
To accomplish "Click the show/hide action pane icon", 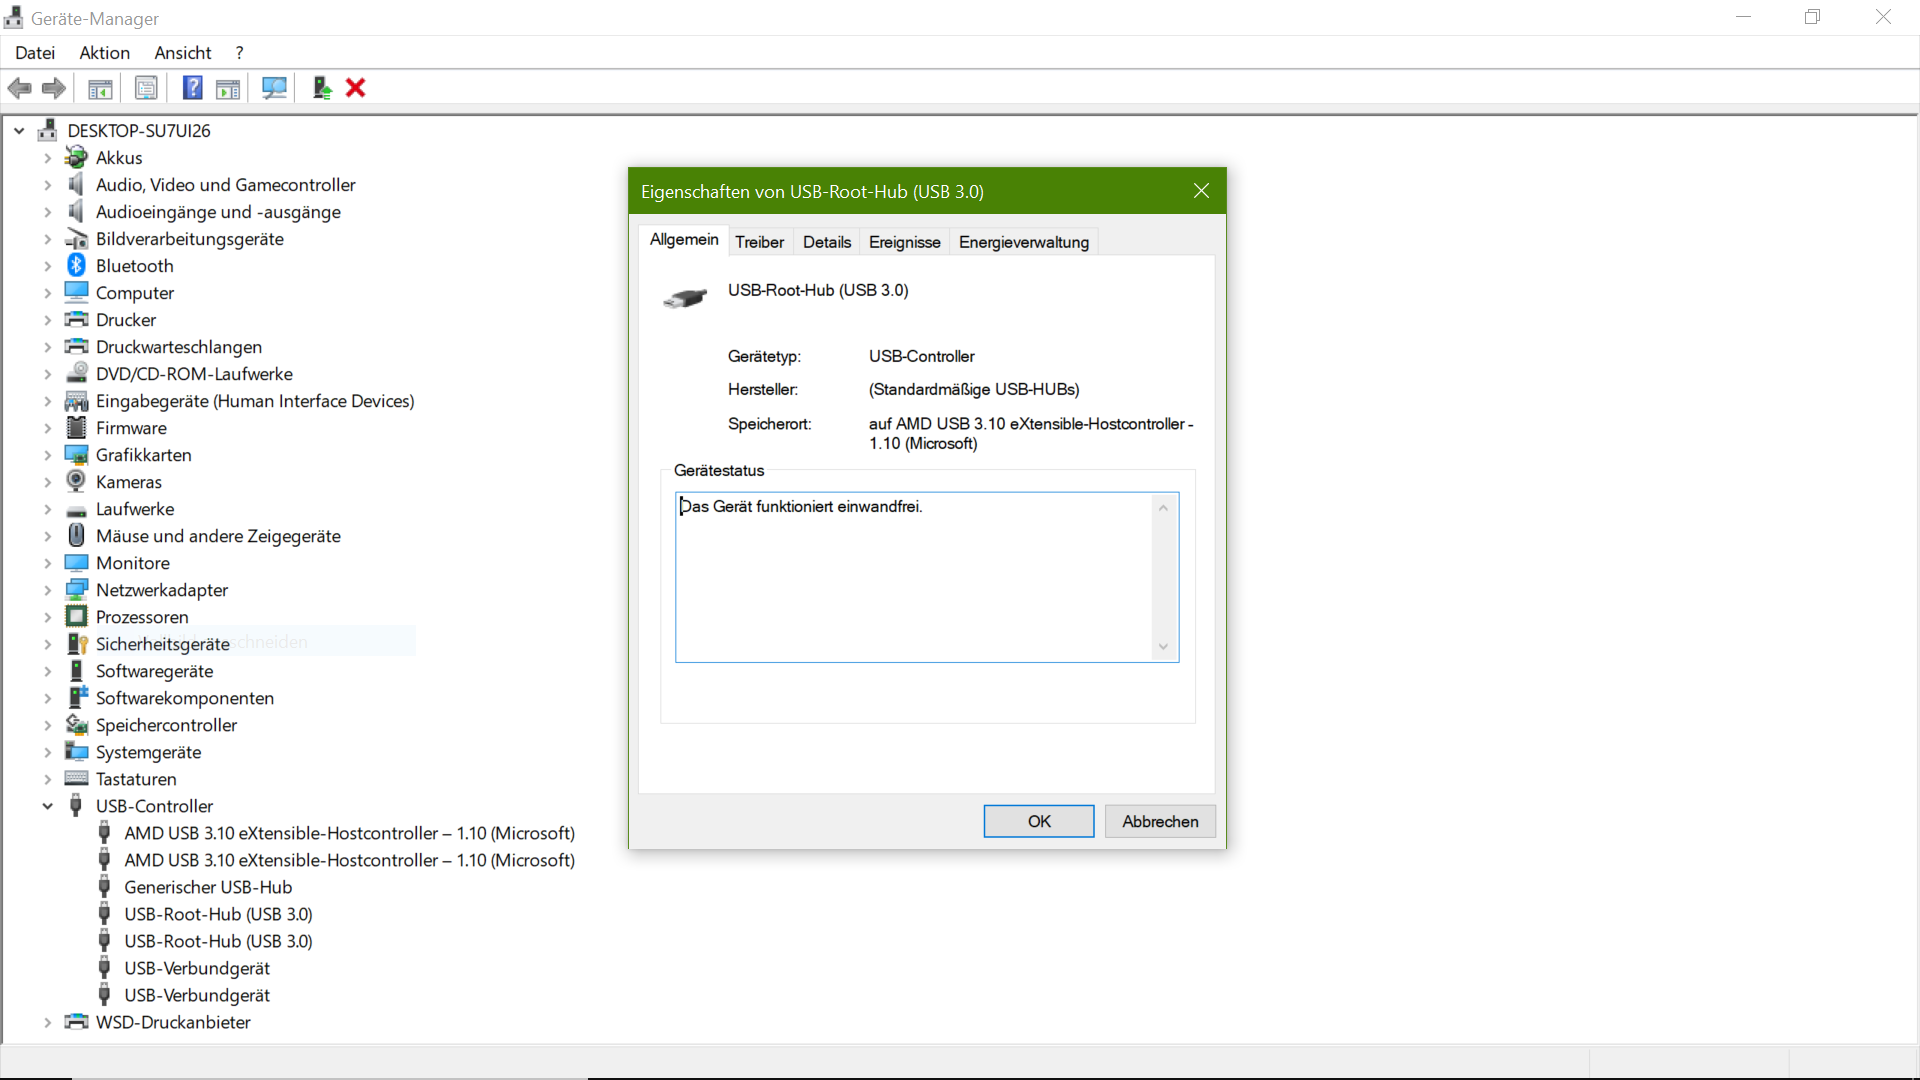I will click(228, 88).
